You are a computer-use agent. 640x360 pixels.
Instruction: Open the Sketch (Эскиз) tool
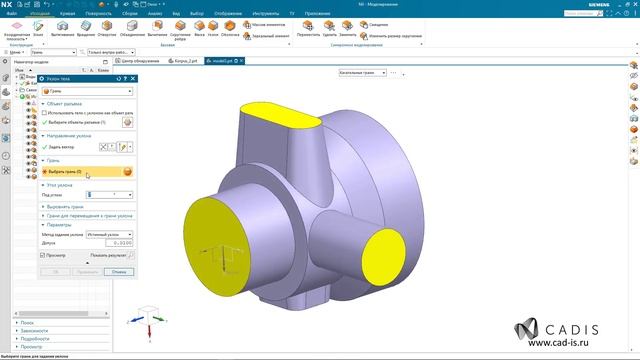(38, 28)
